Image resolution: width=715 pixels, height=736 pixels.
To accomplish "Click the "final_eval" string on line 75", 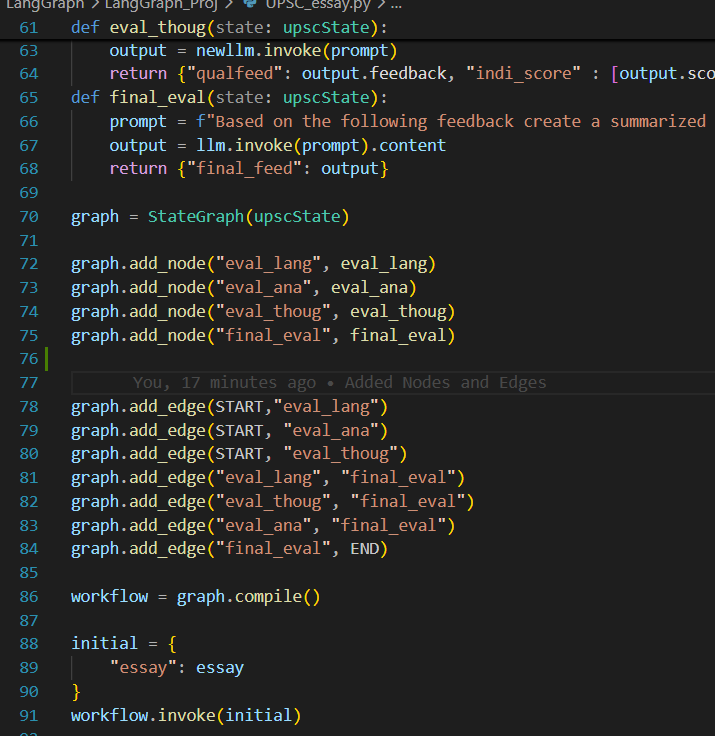I will 273,336.
